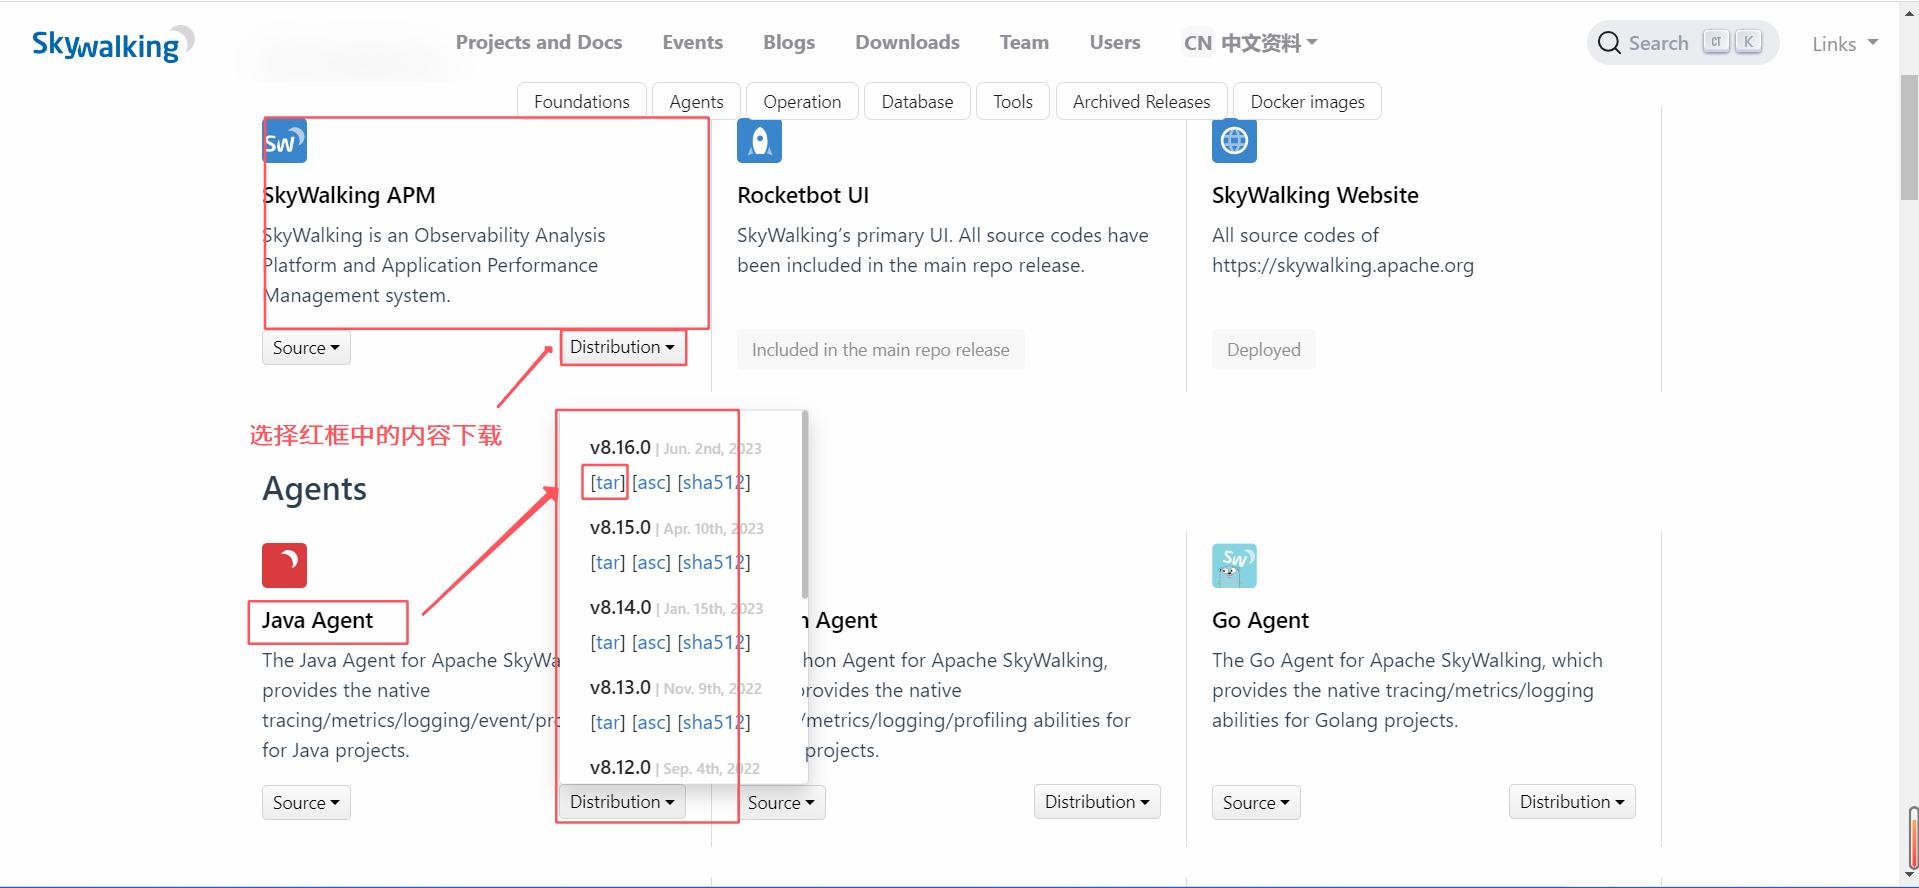Screen dimensions: 1919x888
Task: Jump to Operation section tab
Action: pyautogui.click(x=802, y=101)
